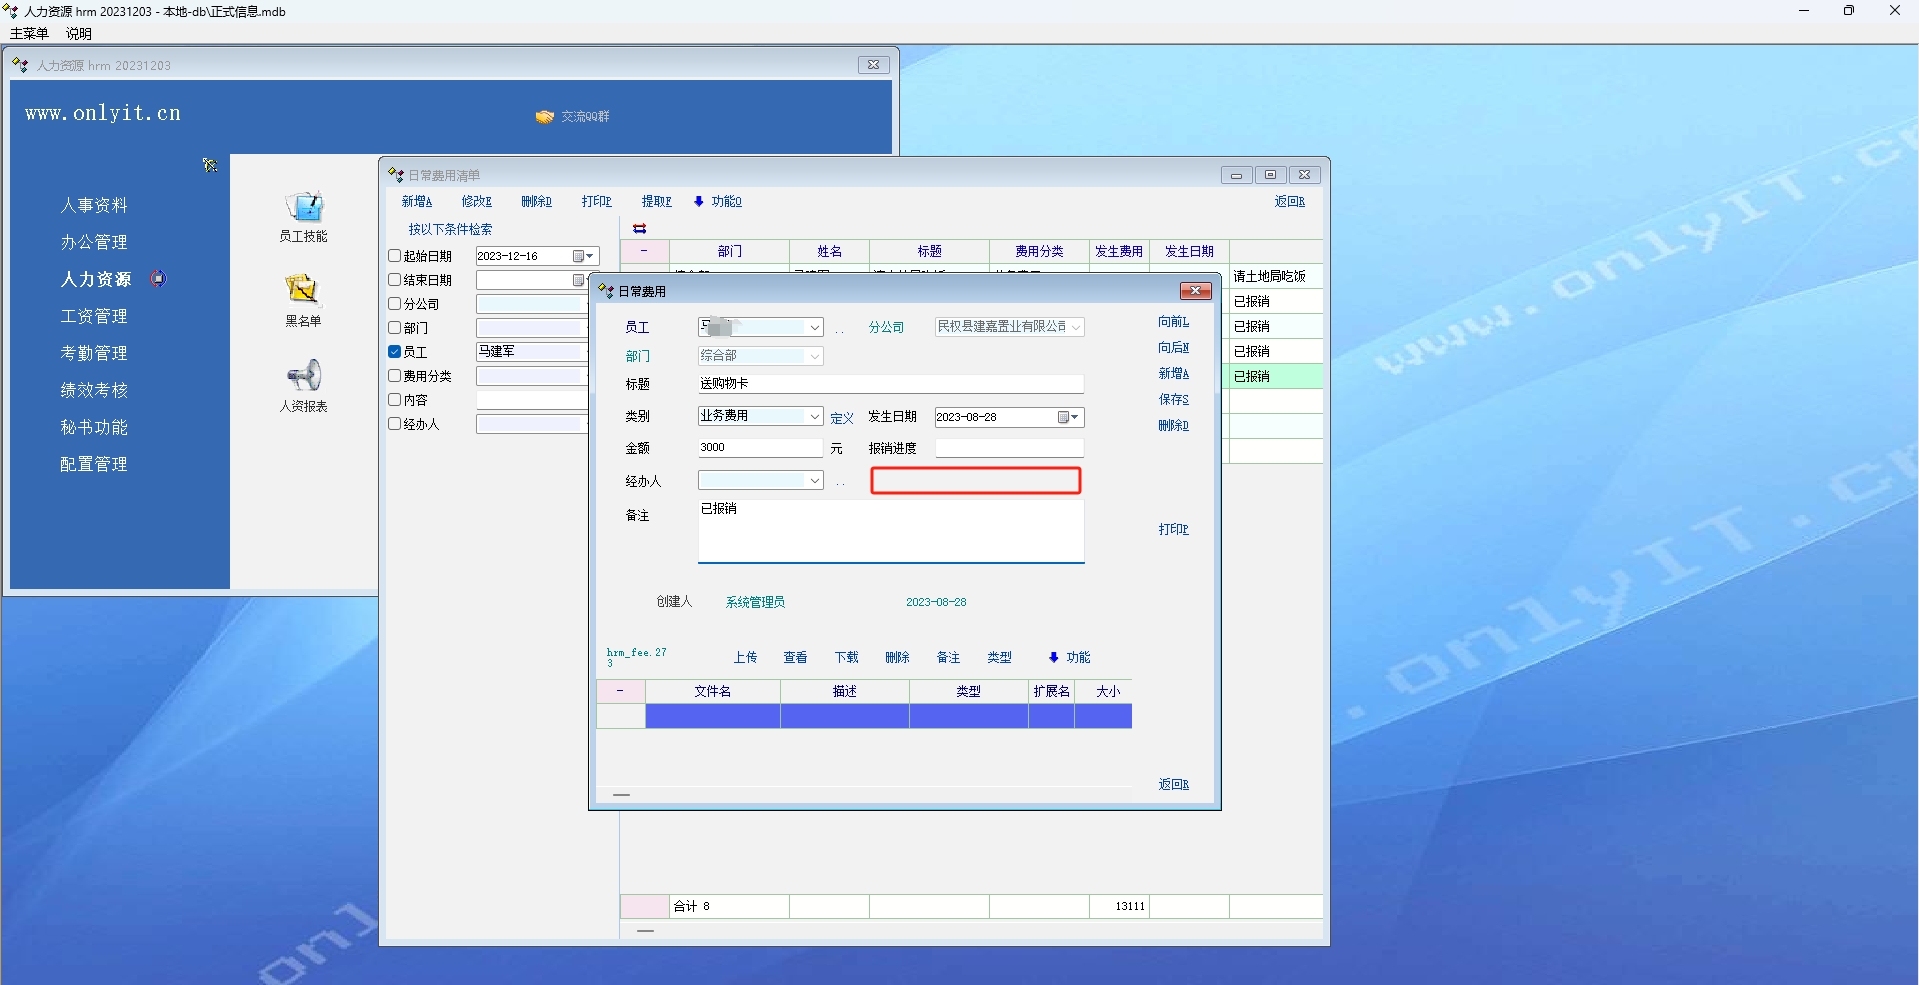Tick the 费用分类 filter checkbox
The height and width of the screenshot is (985, 1919).
[395, 376]
